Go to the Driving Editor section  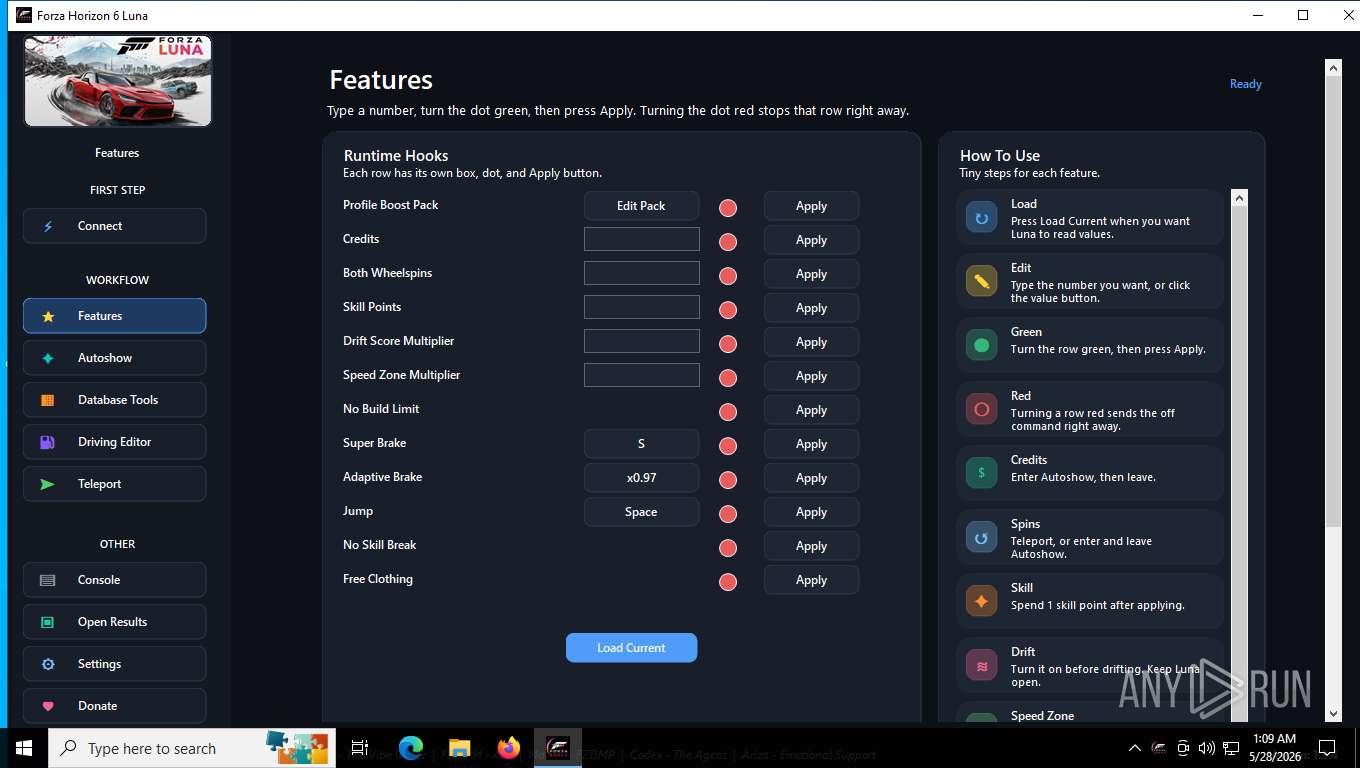(x=115, y=442)
